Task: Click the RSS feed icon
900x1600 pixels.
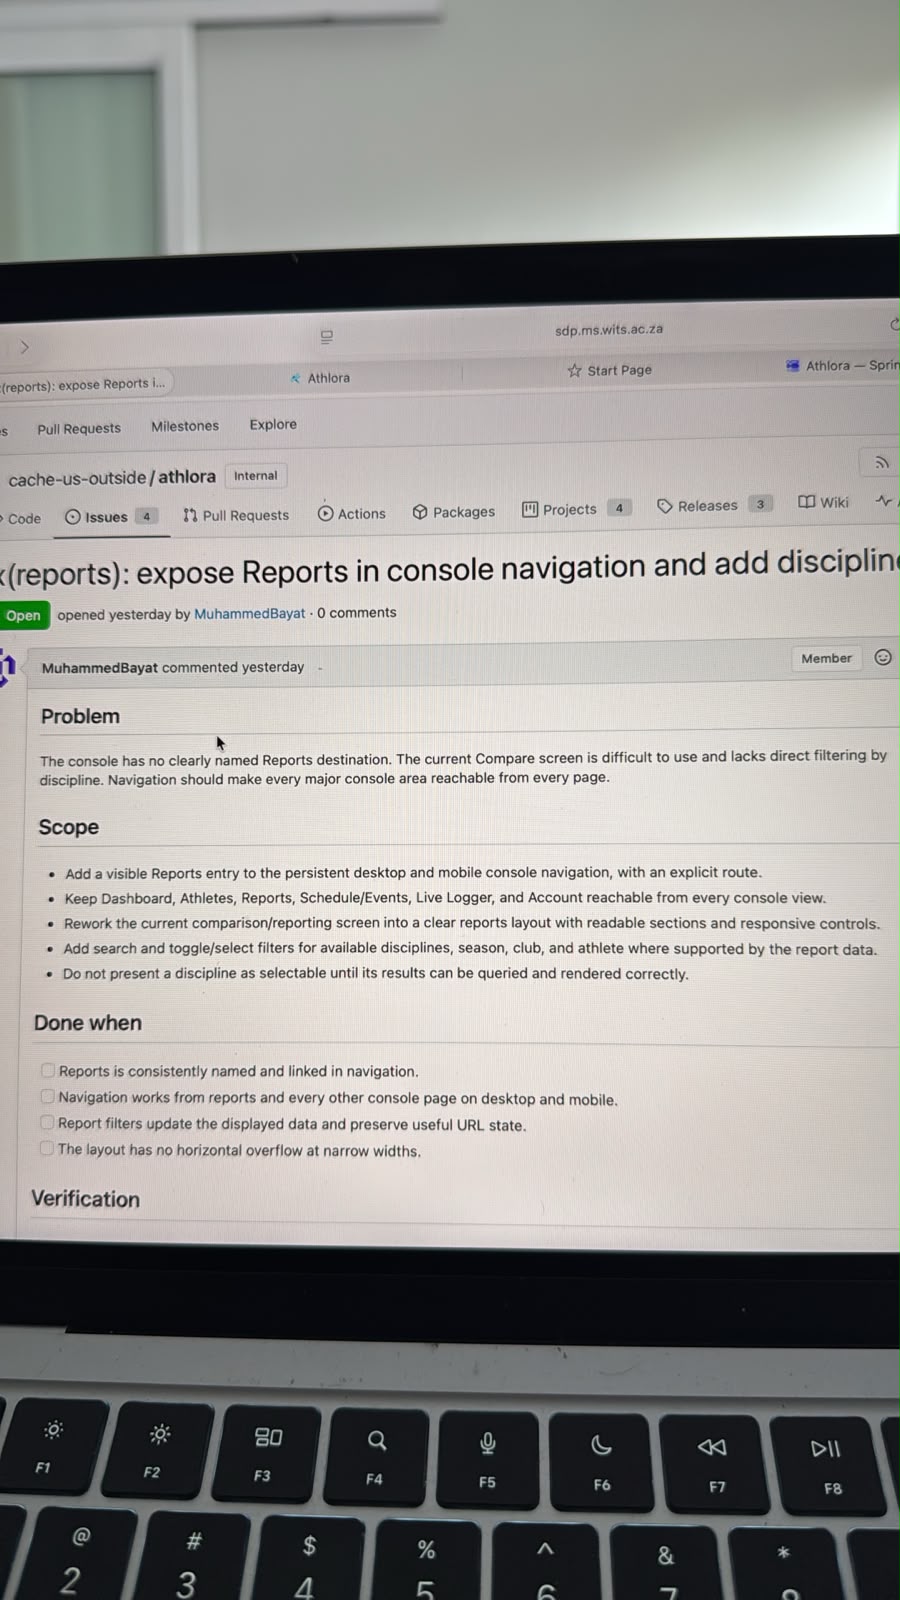Action: [881, 462]
